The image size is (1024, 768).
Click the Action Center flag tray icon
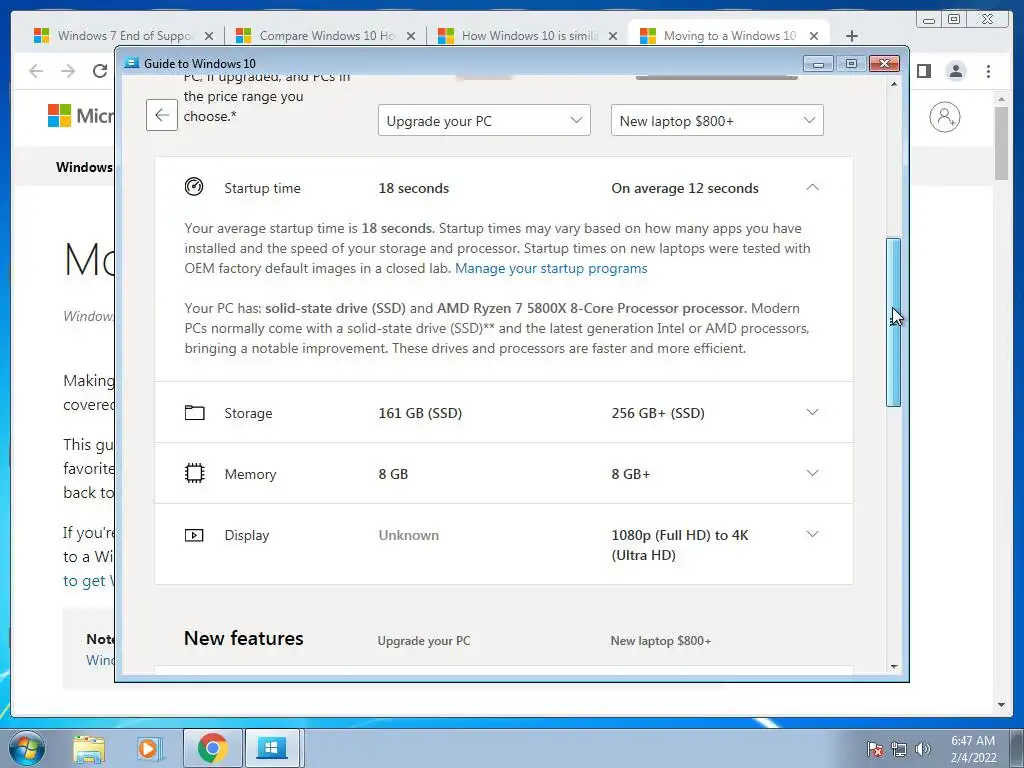(874, 749)
